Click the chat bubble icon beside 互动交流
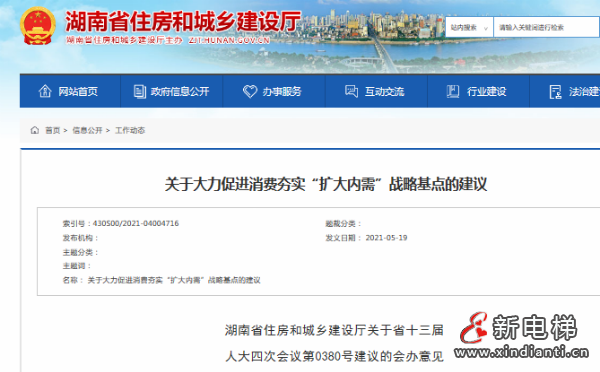600x372 pixels. 351,91
